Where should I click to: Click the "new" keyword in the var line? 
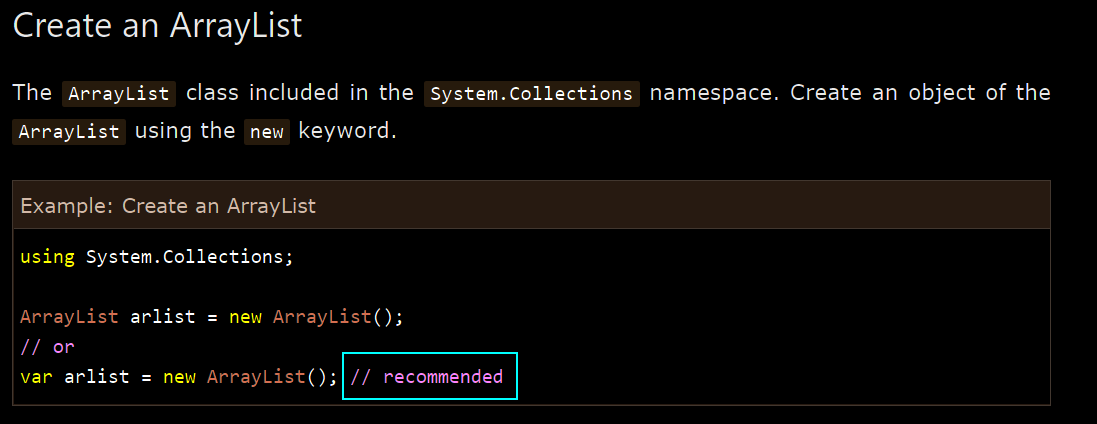click(x=180, y=376)
